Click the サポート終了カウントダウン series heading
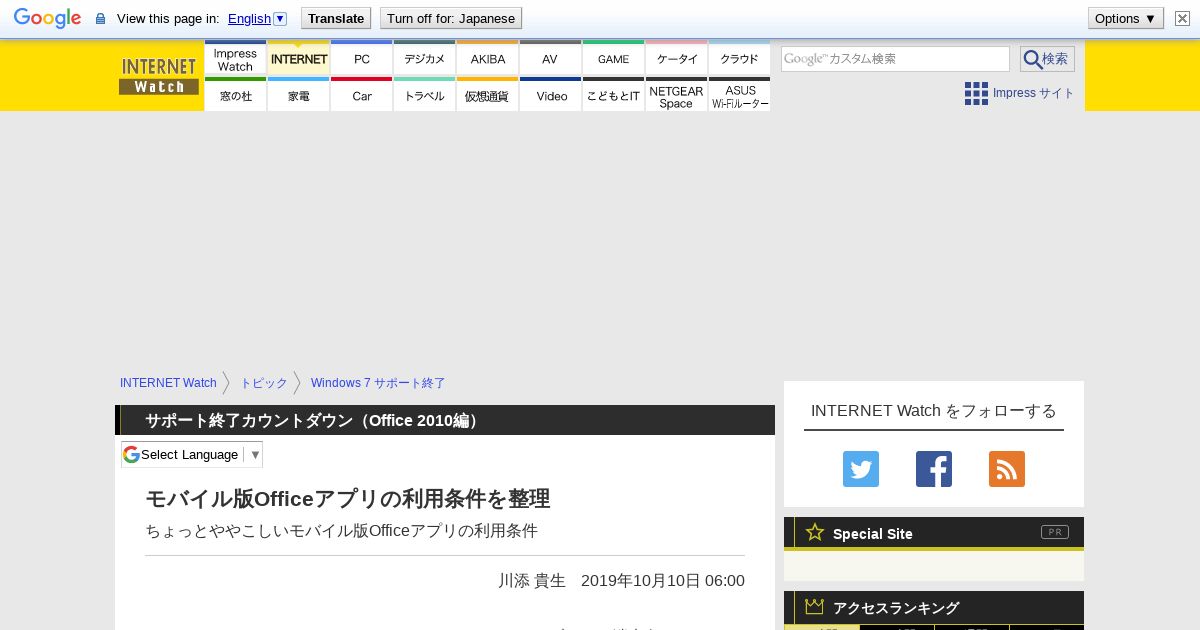Viewport: 1200px width, 630px height. [313, 420]
